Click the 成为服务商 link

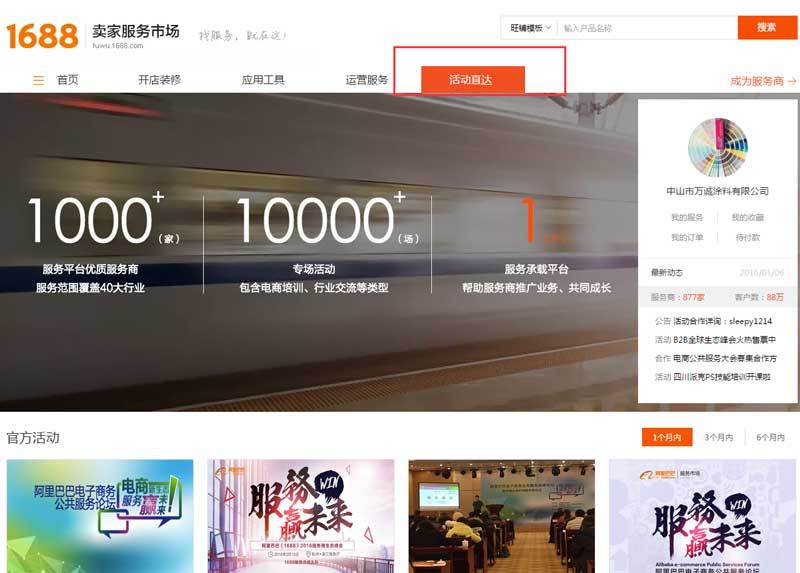click(757, 81)
